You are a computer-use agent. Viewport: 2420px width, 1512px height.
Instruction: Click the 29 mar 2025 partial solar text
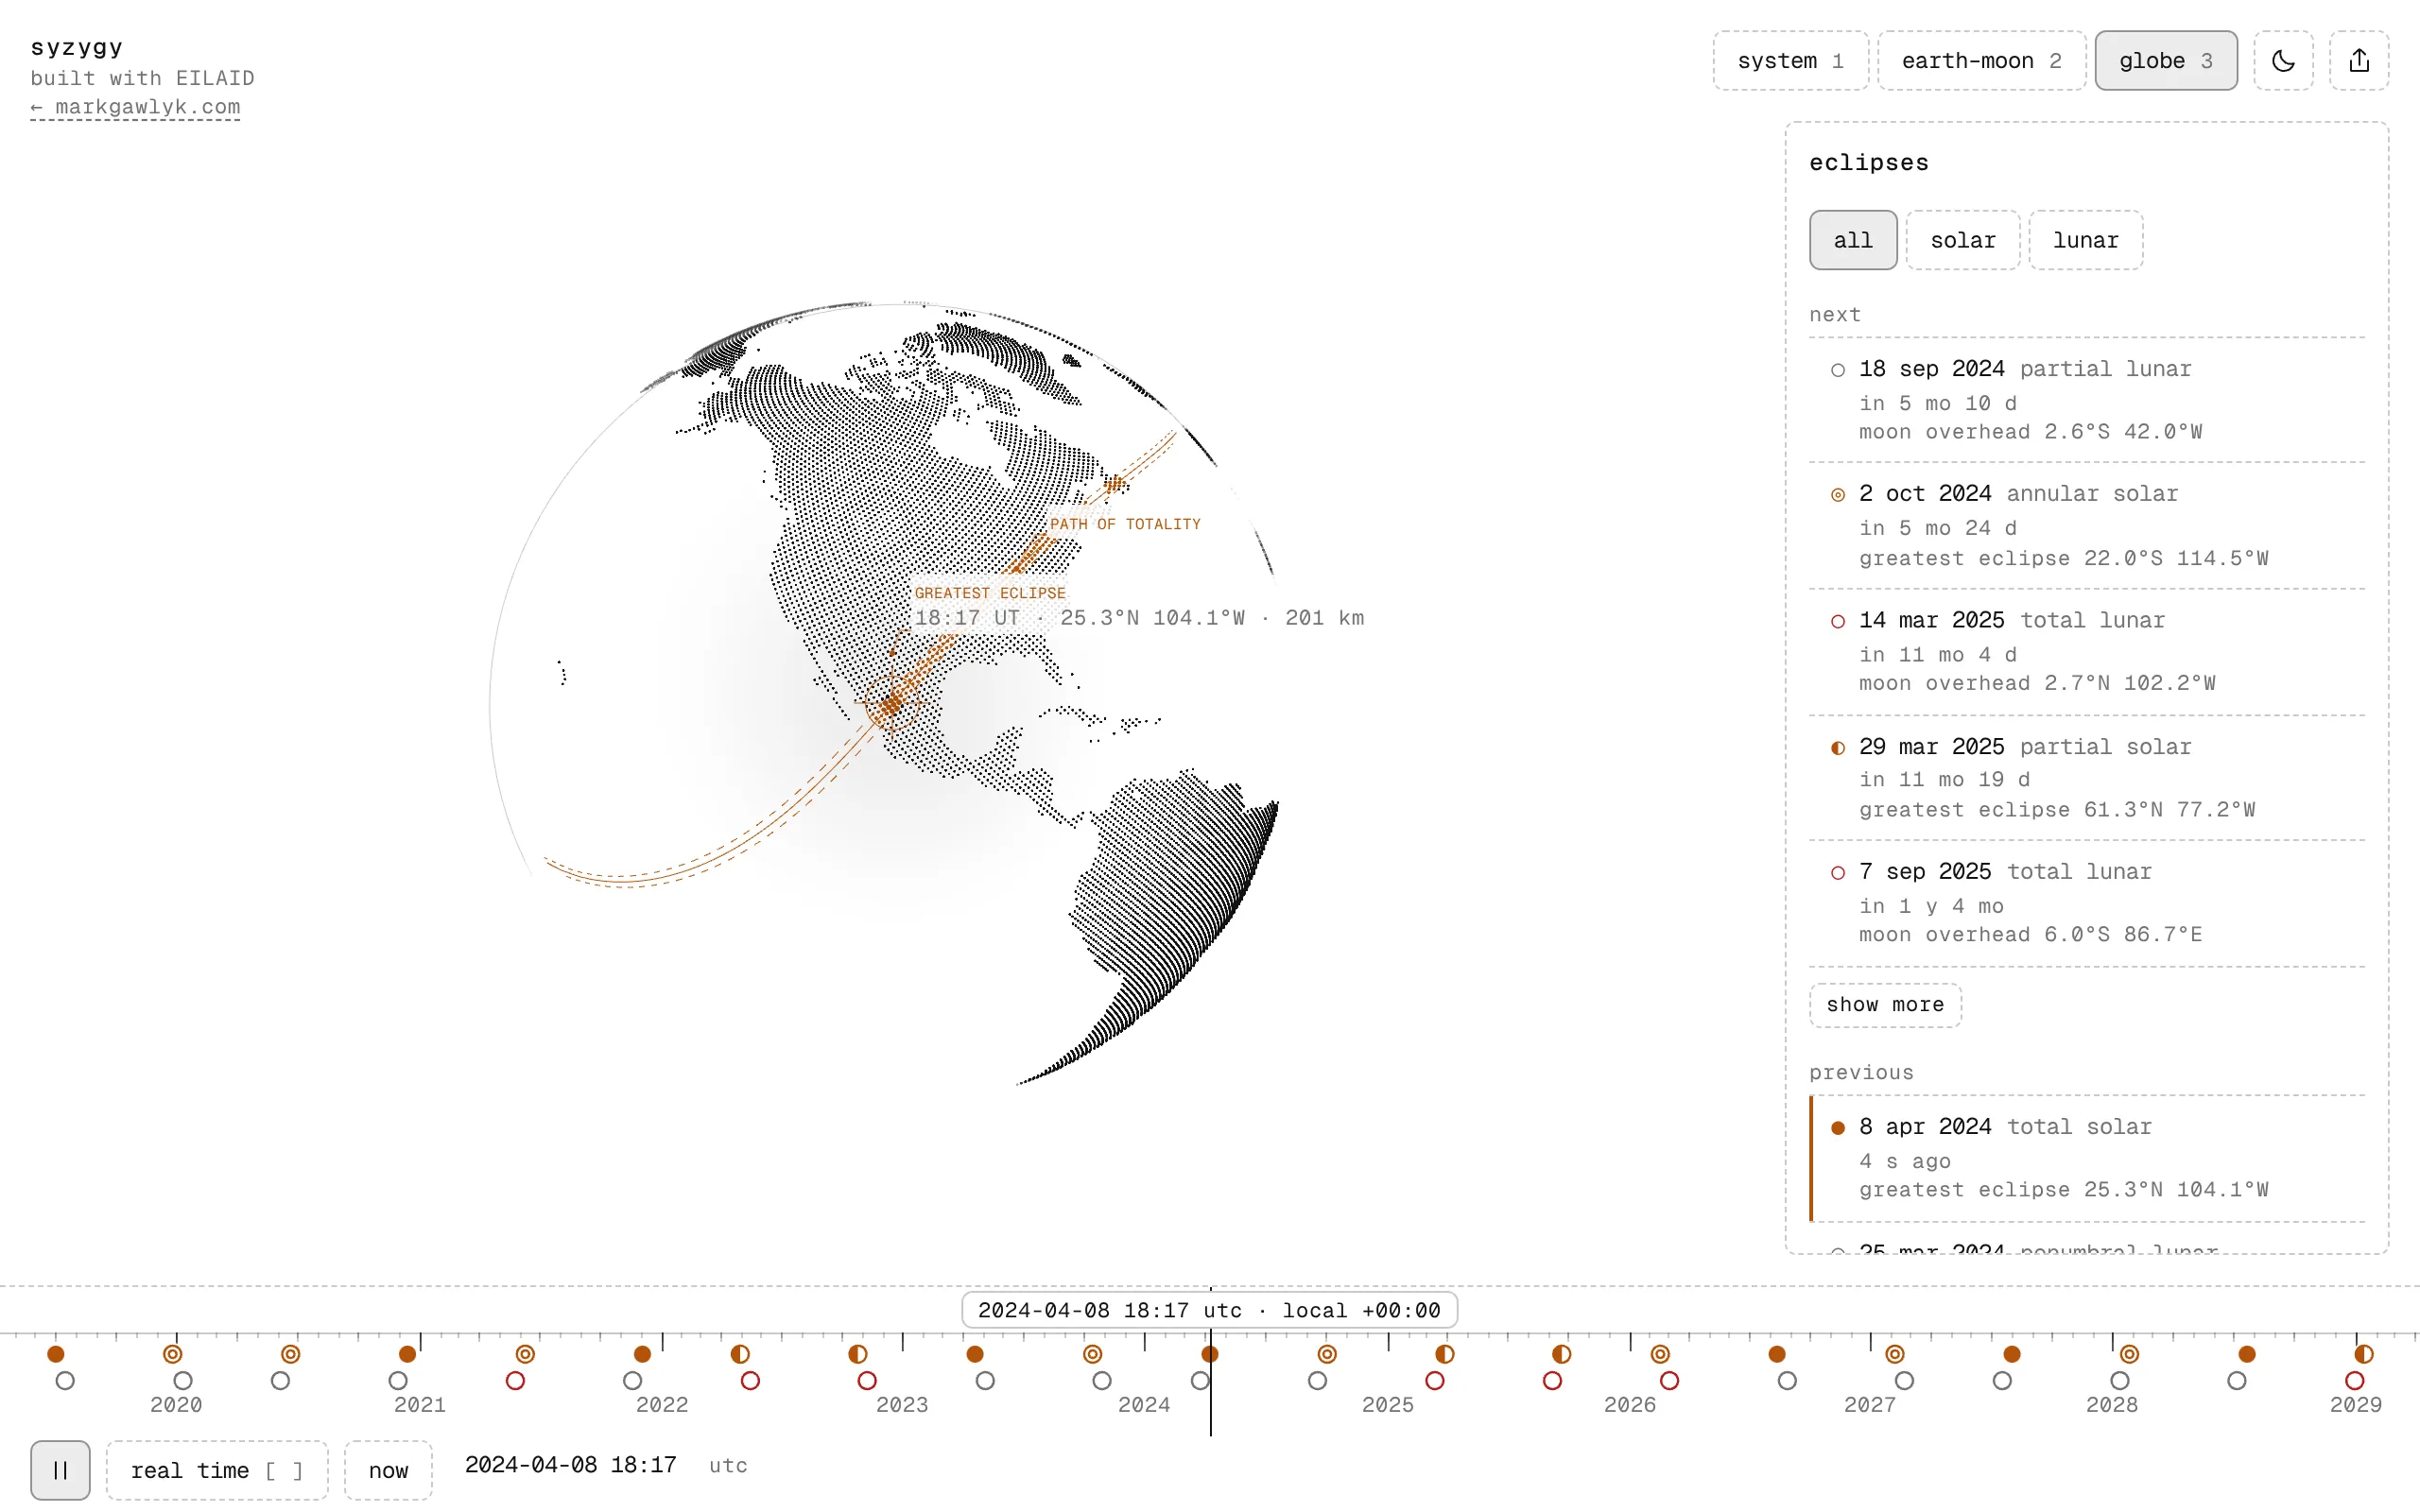(2025, 747)
